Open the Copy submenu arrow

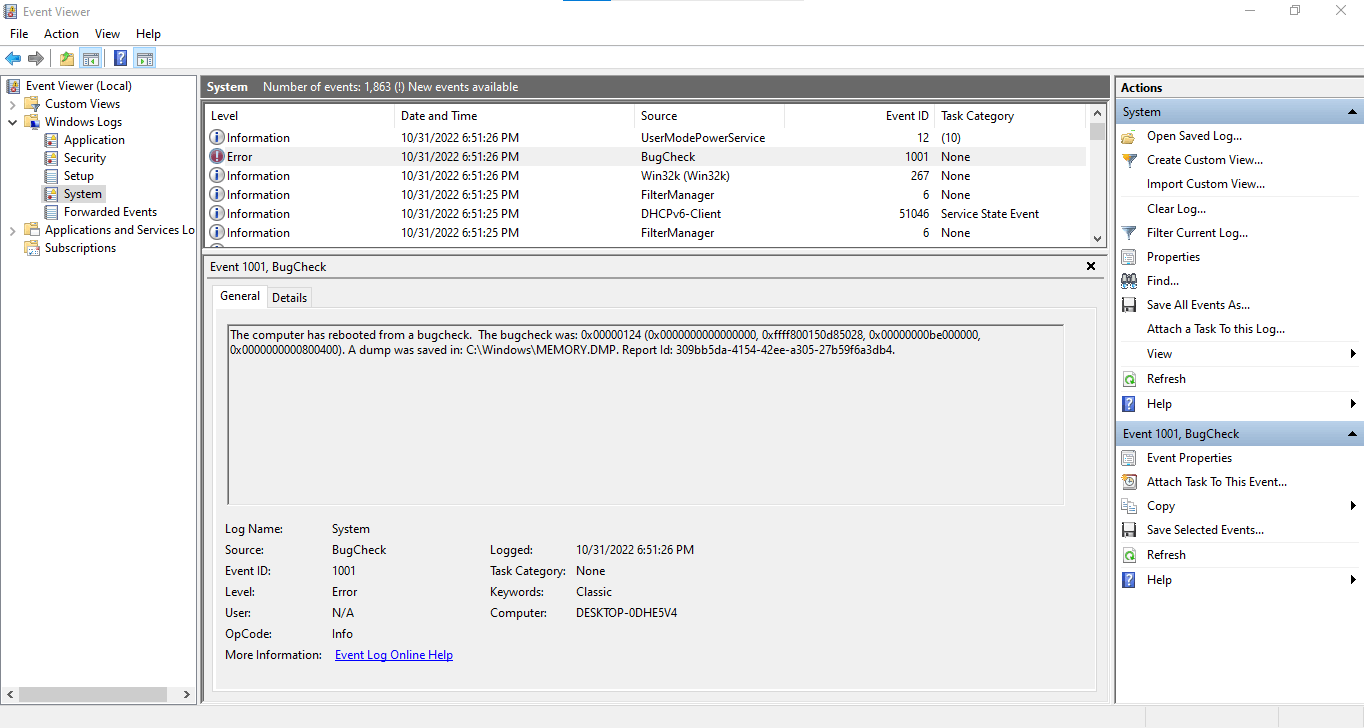click(1353, 506)
